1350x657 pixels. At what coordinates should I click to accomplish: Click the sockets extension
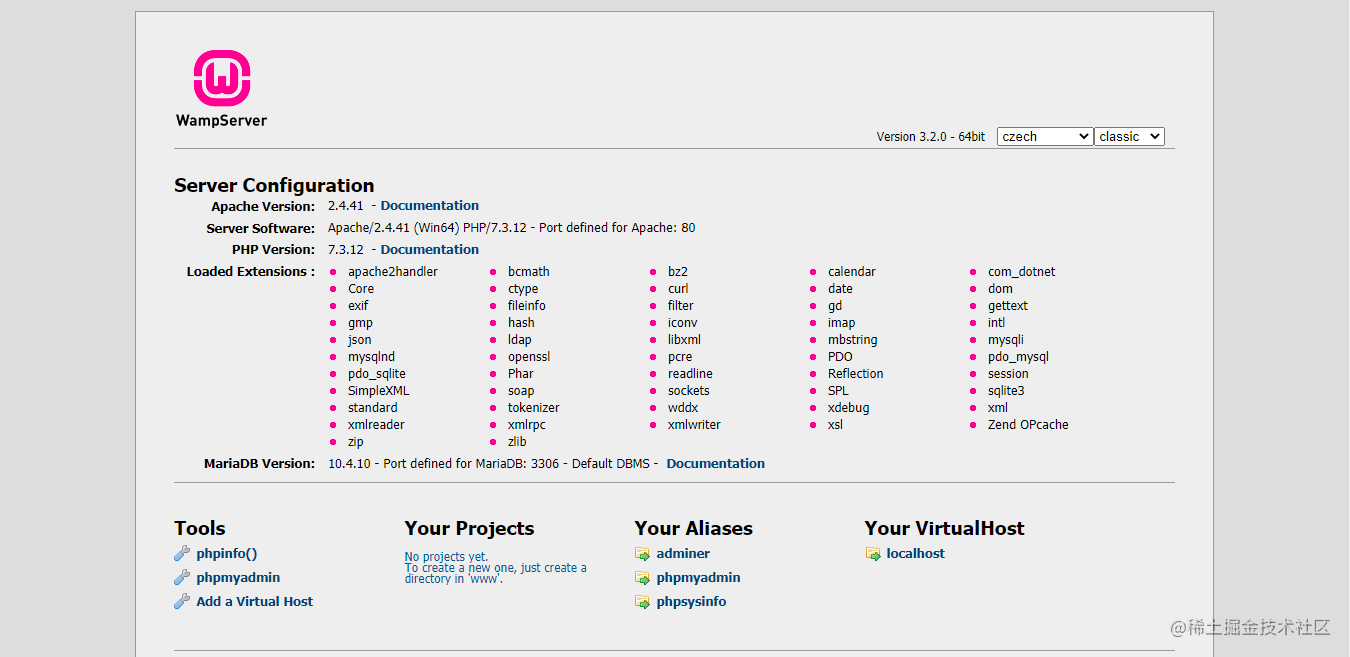[x=689, y=391]
